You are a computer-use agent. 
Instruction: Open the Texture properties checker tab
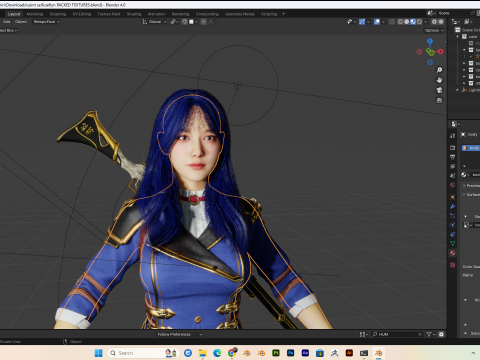[453, 265]
